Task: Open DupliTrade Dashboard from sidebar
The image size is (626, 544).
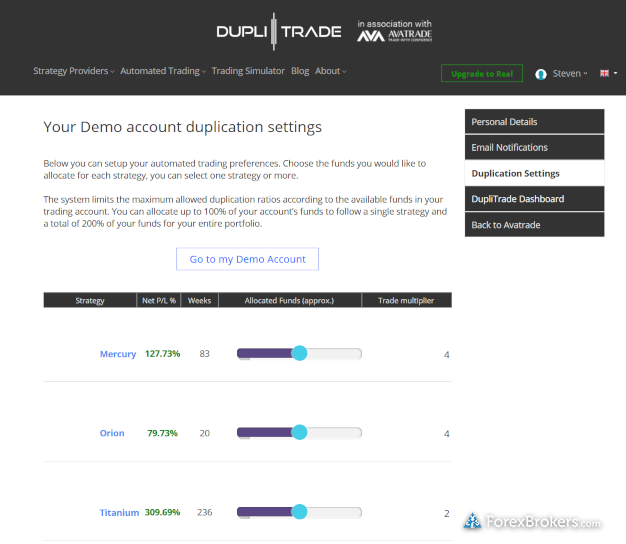Action: 534,199
